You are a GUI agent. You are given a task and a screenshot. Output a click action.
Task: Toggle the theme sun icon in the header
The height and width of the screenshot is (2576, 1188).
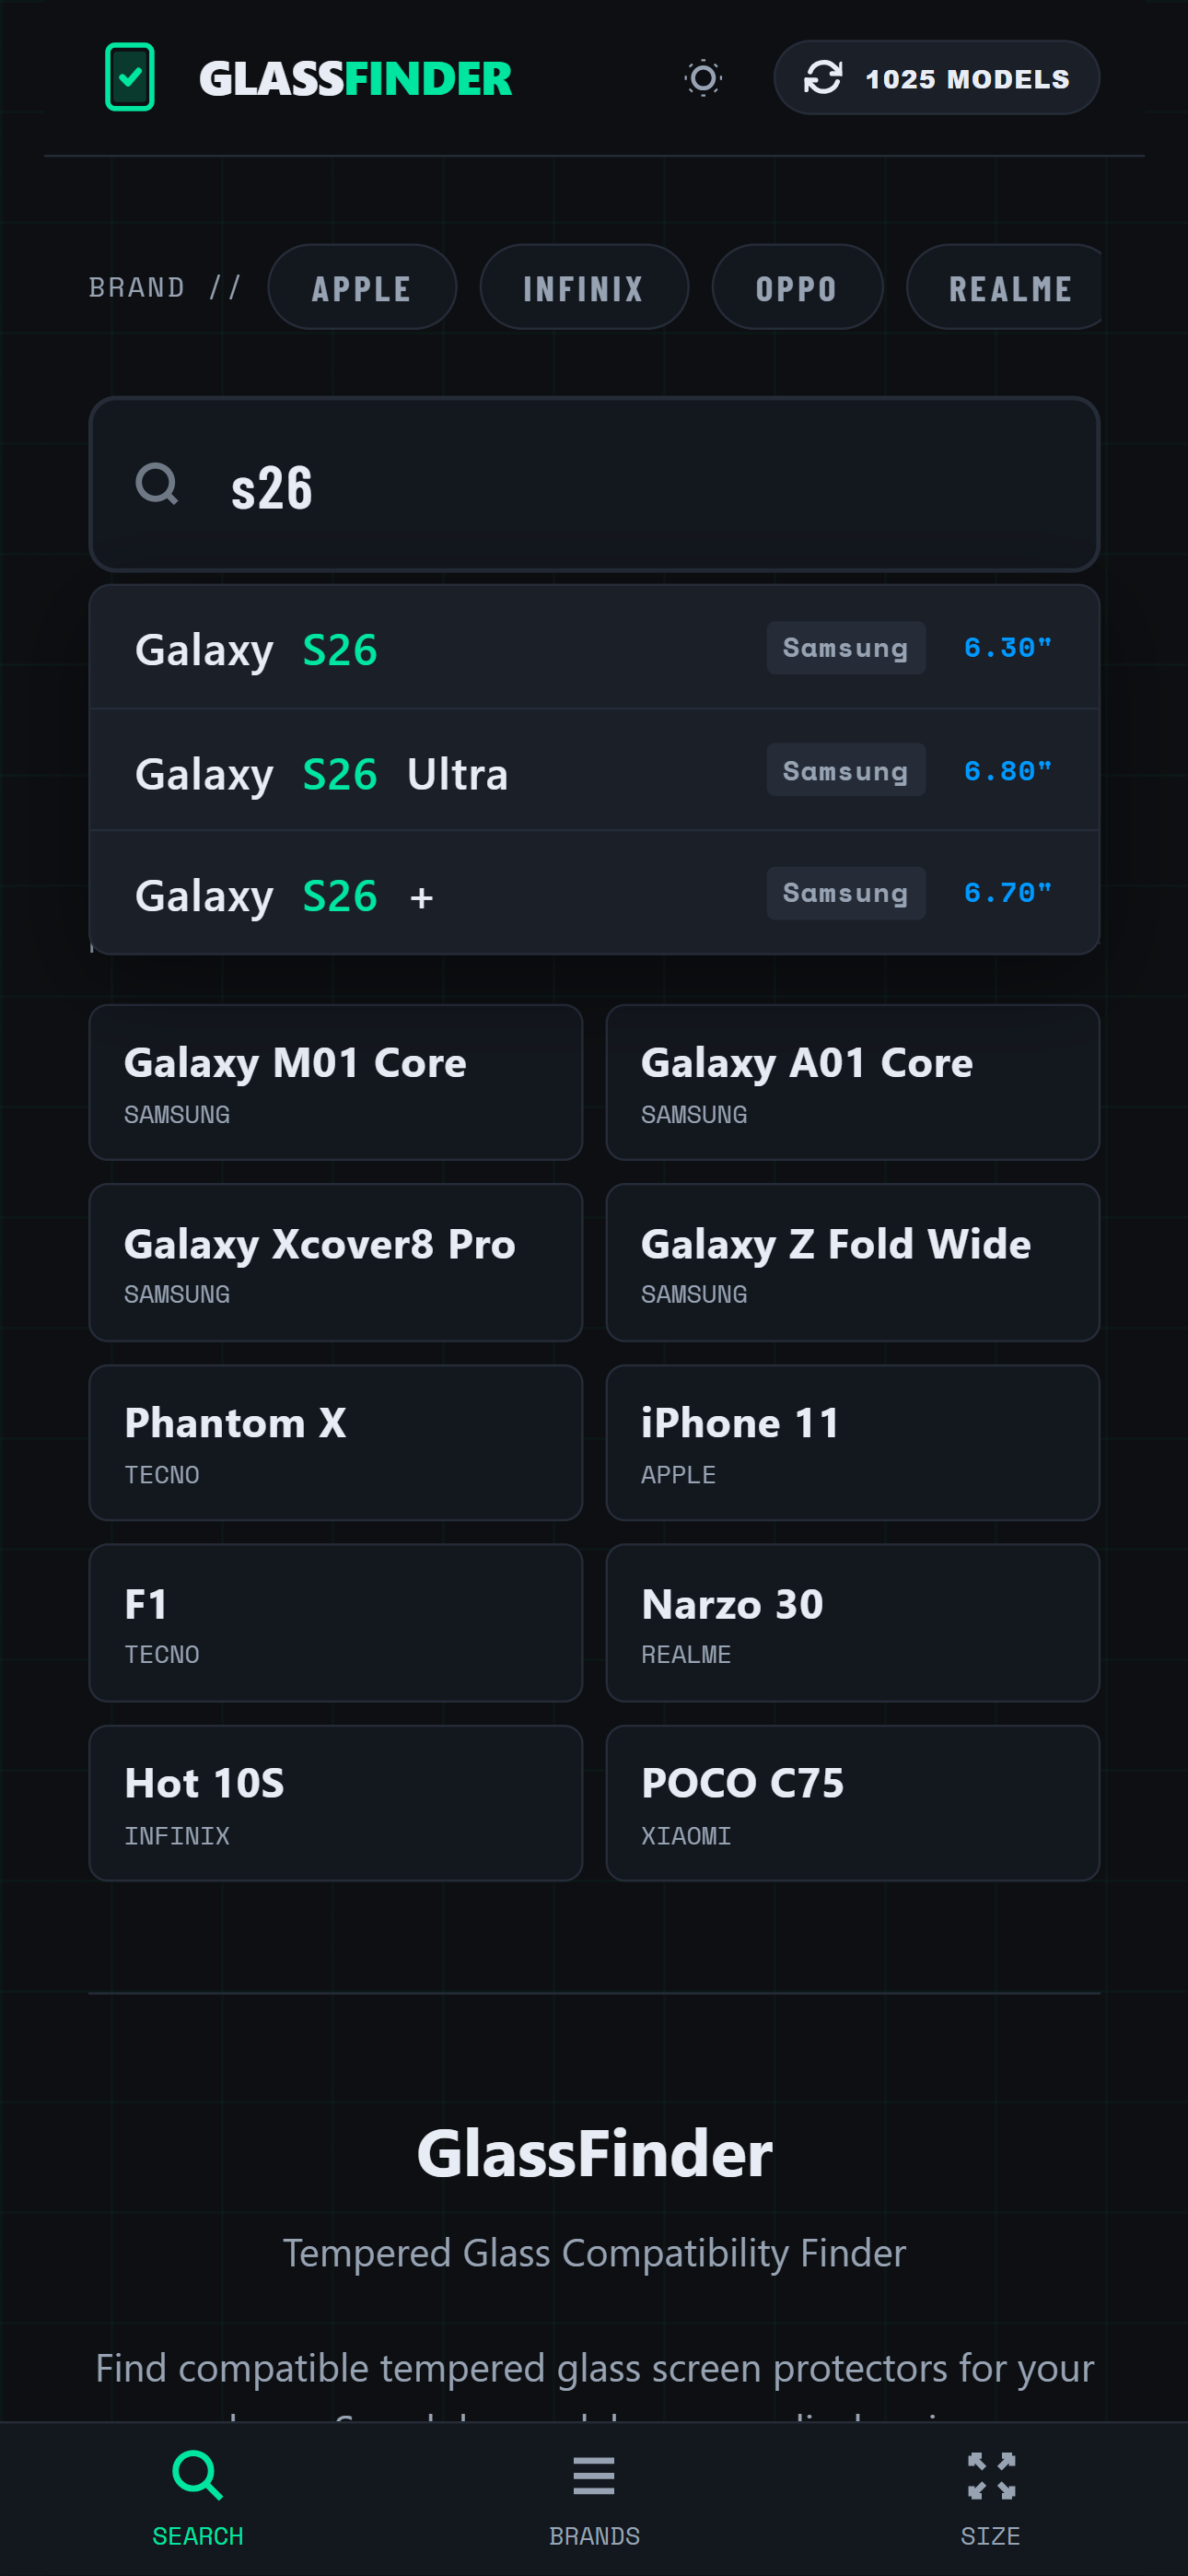(703, 77)
